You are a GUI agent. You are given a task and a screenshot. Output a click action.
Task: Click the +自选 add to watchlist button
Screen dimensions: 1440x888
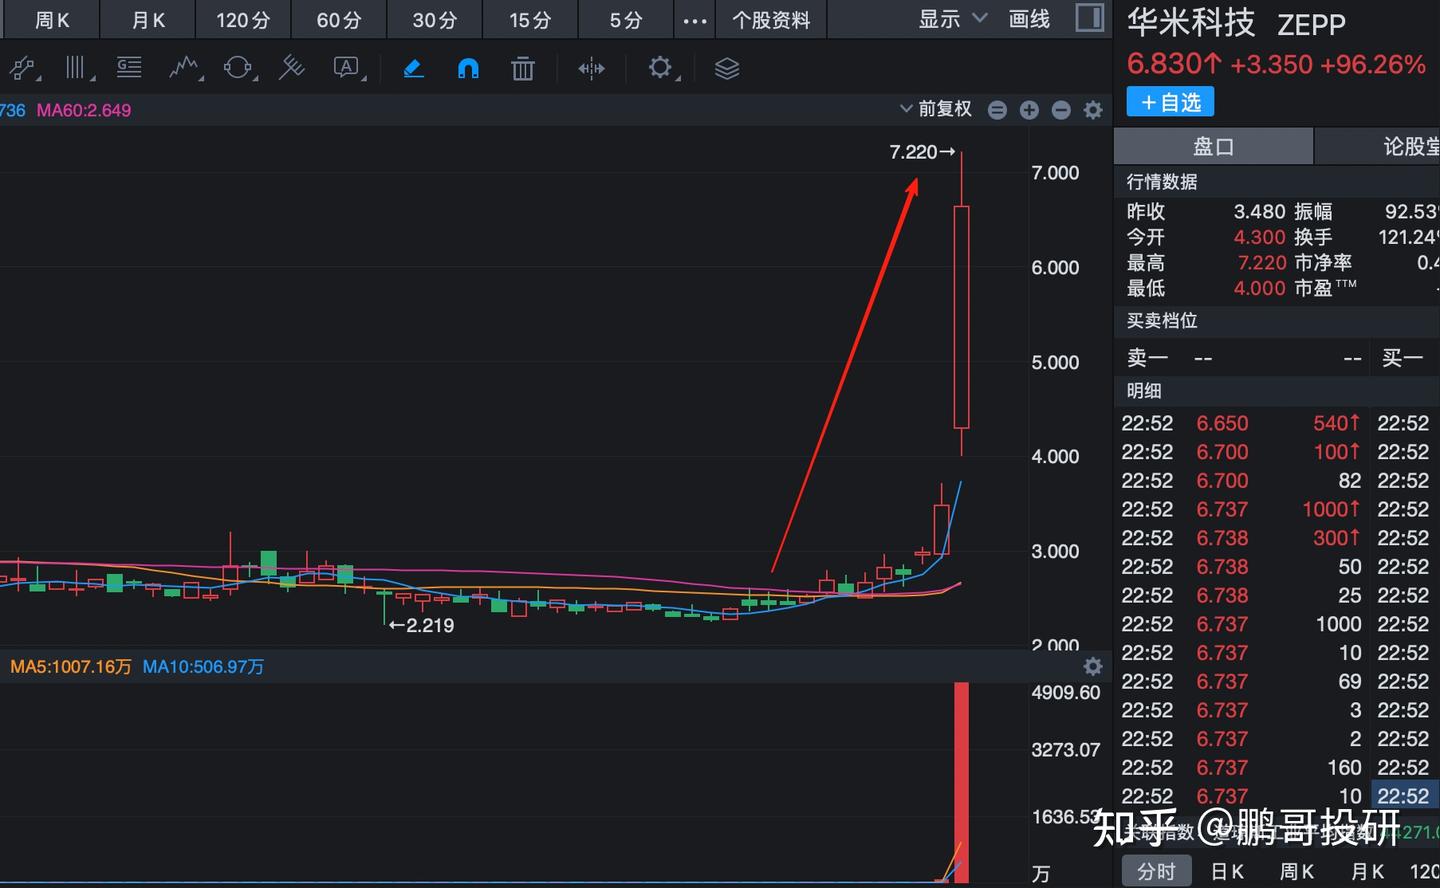(1169, 101)
